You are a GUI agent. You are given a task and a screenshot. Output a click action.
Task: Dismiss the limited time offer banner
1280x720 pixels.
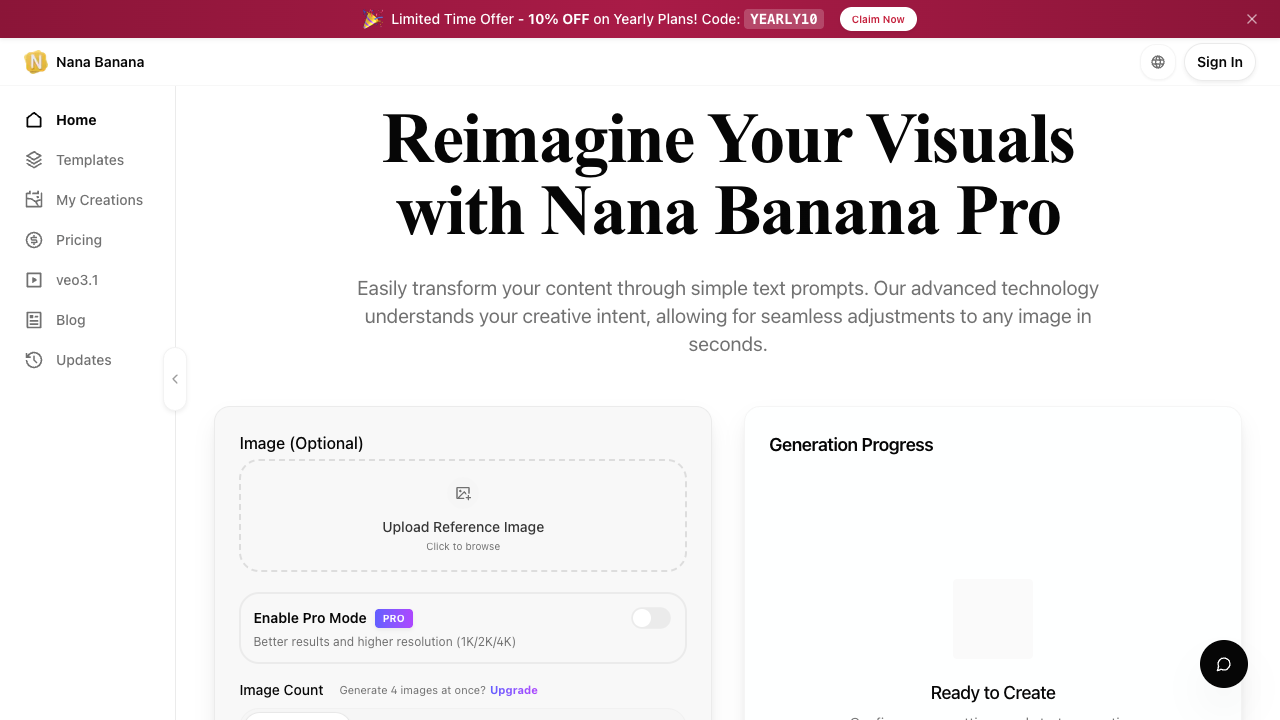pyautogui.click(x=1251, y=18)
